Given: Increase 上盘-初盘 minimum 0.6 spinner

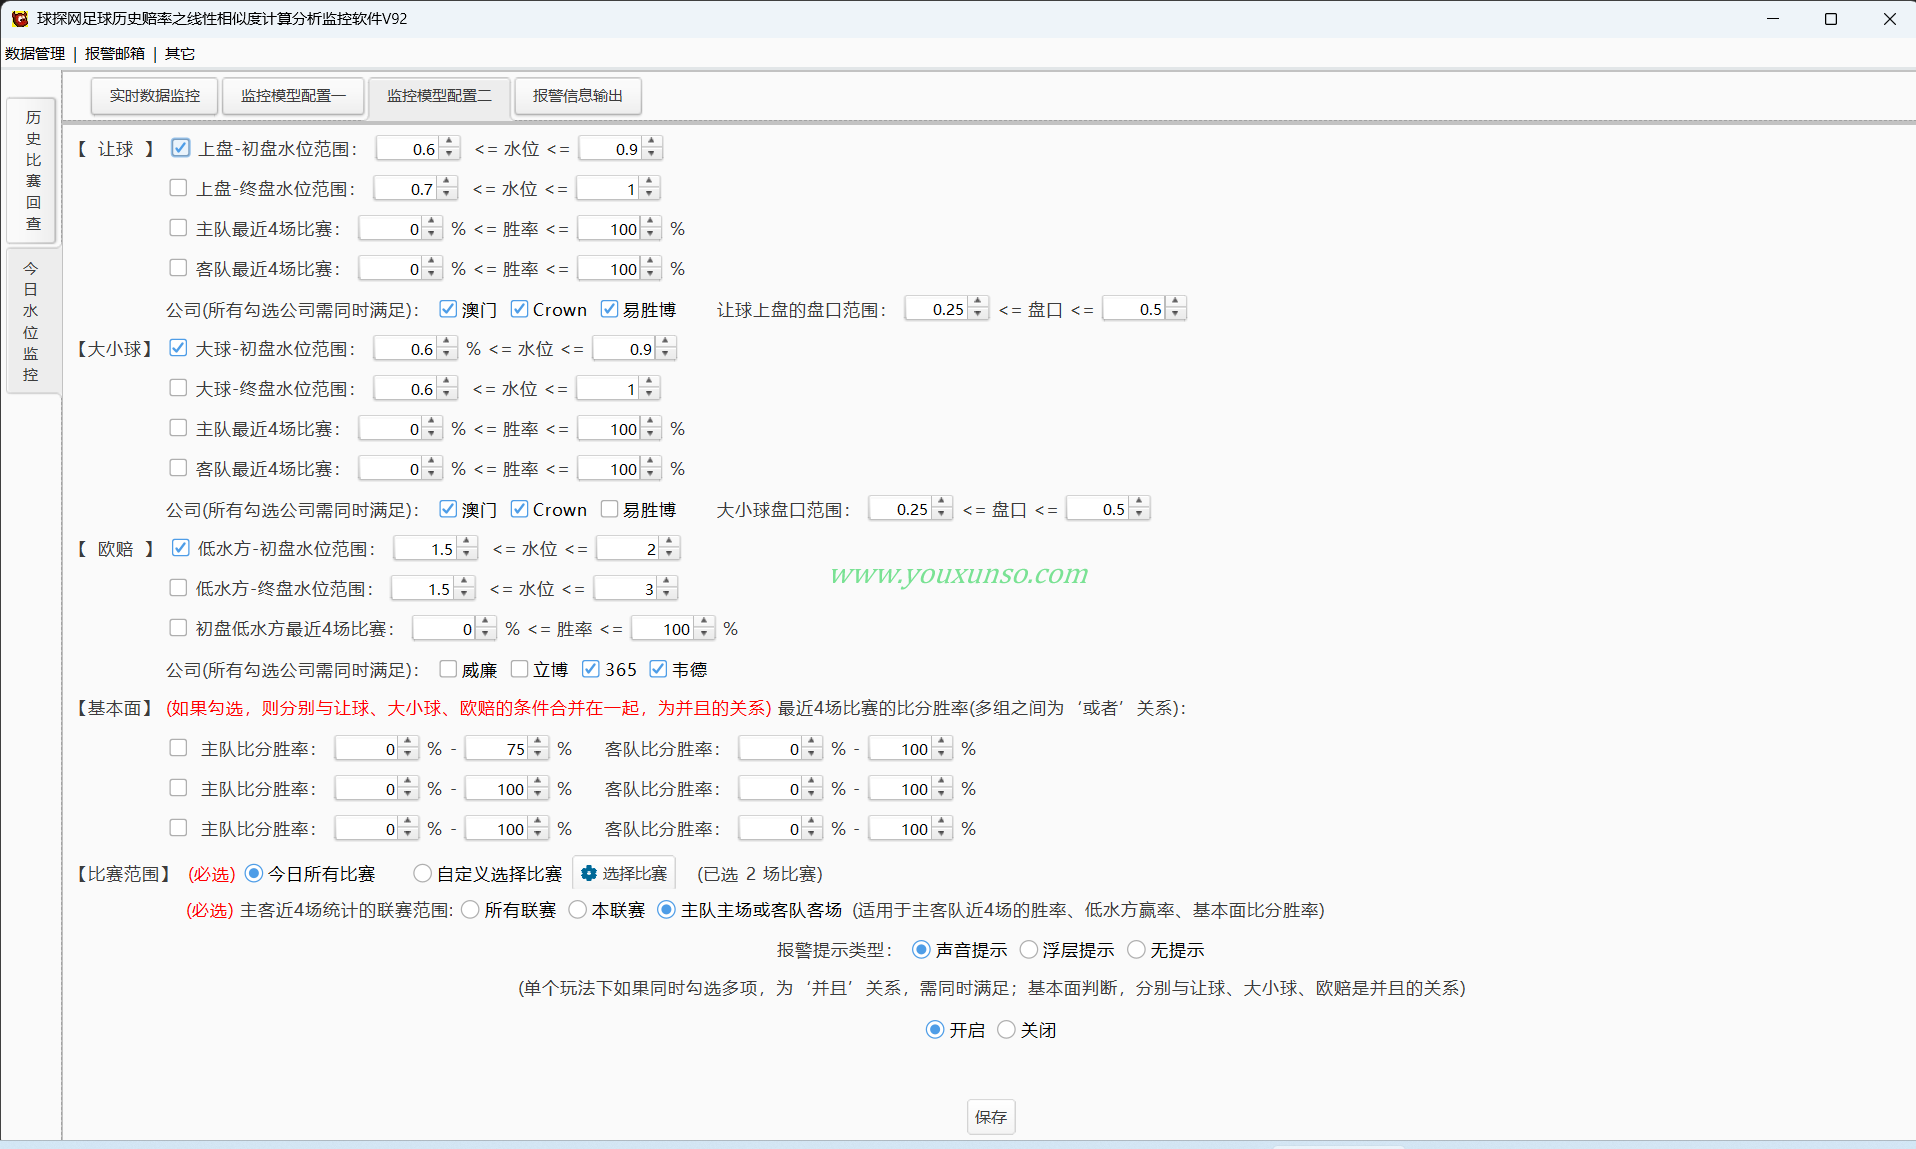Looking at the screenshot, I should (449, 143).
